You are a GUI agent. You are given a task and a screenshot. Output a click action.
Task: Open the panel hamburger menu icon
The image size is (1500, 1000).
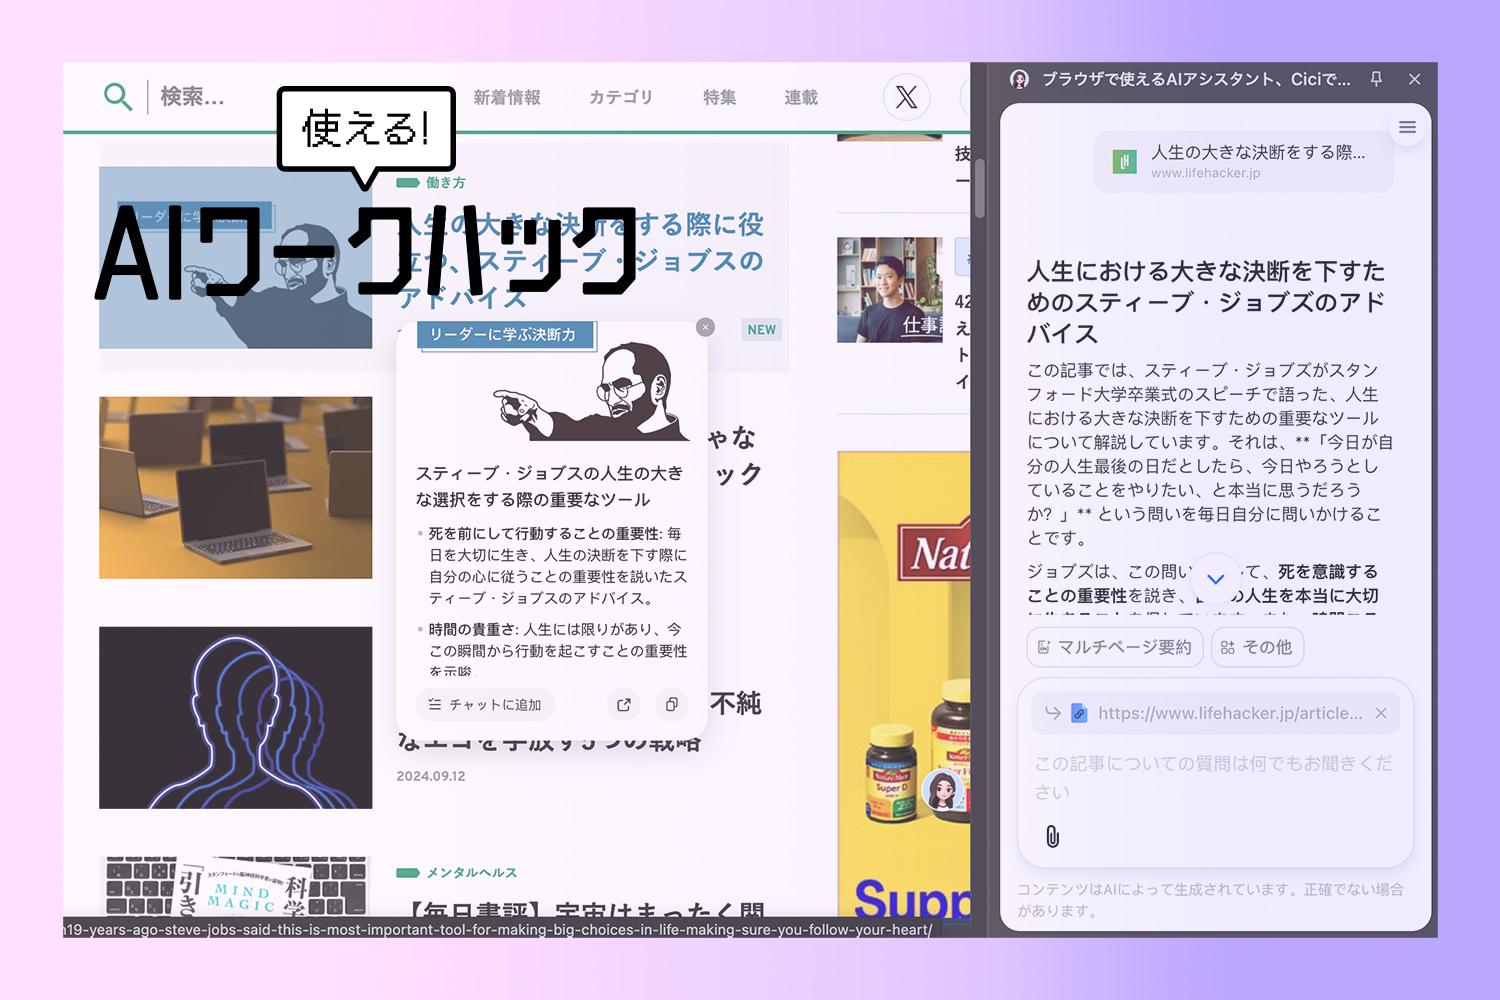point(1407,127)
